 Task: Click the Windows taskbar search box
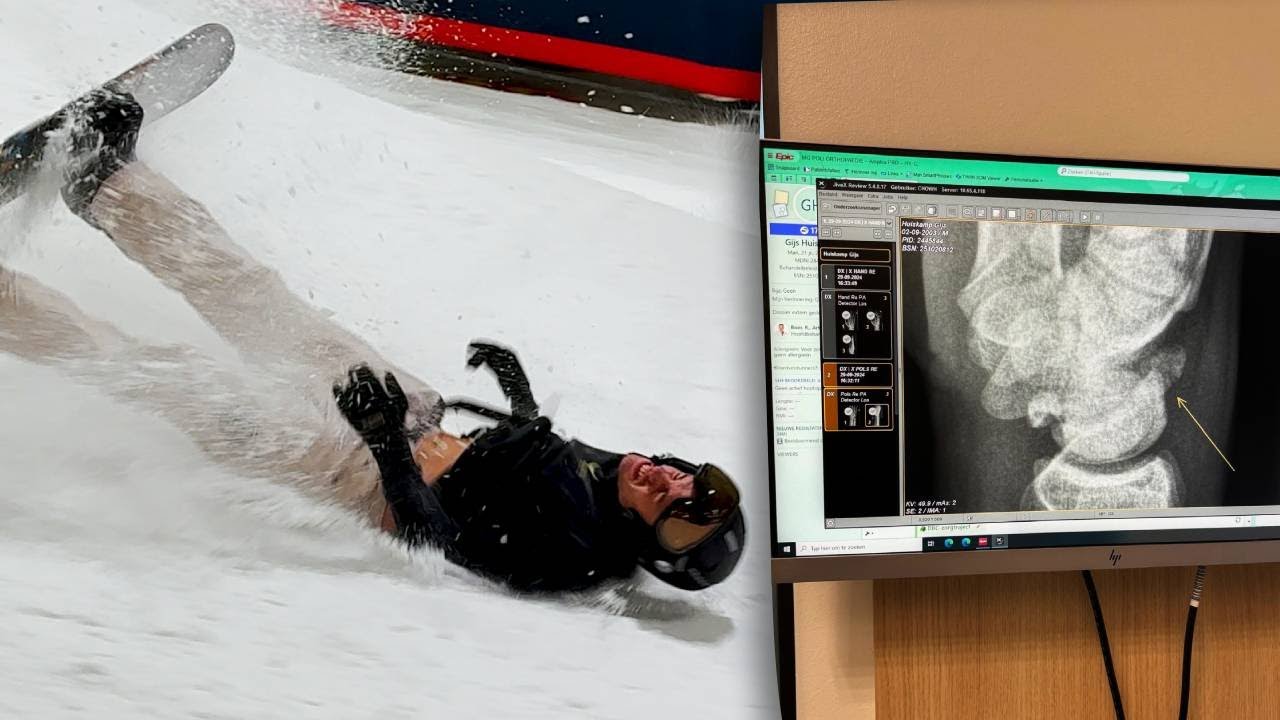pos(859,548)
